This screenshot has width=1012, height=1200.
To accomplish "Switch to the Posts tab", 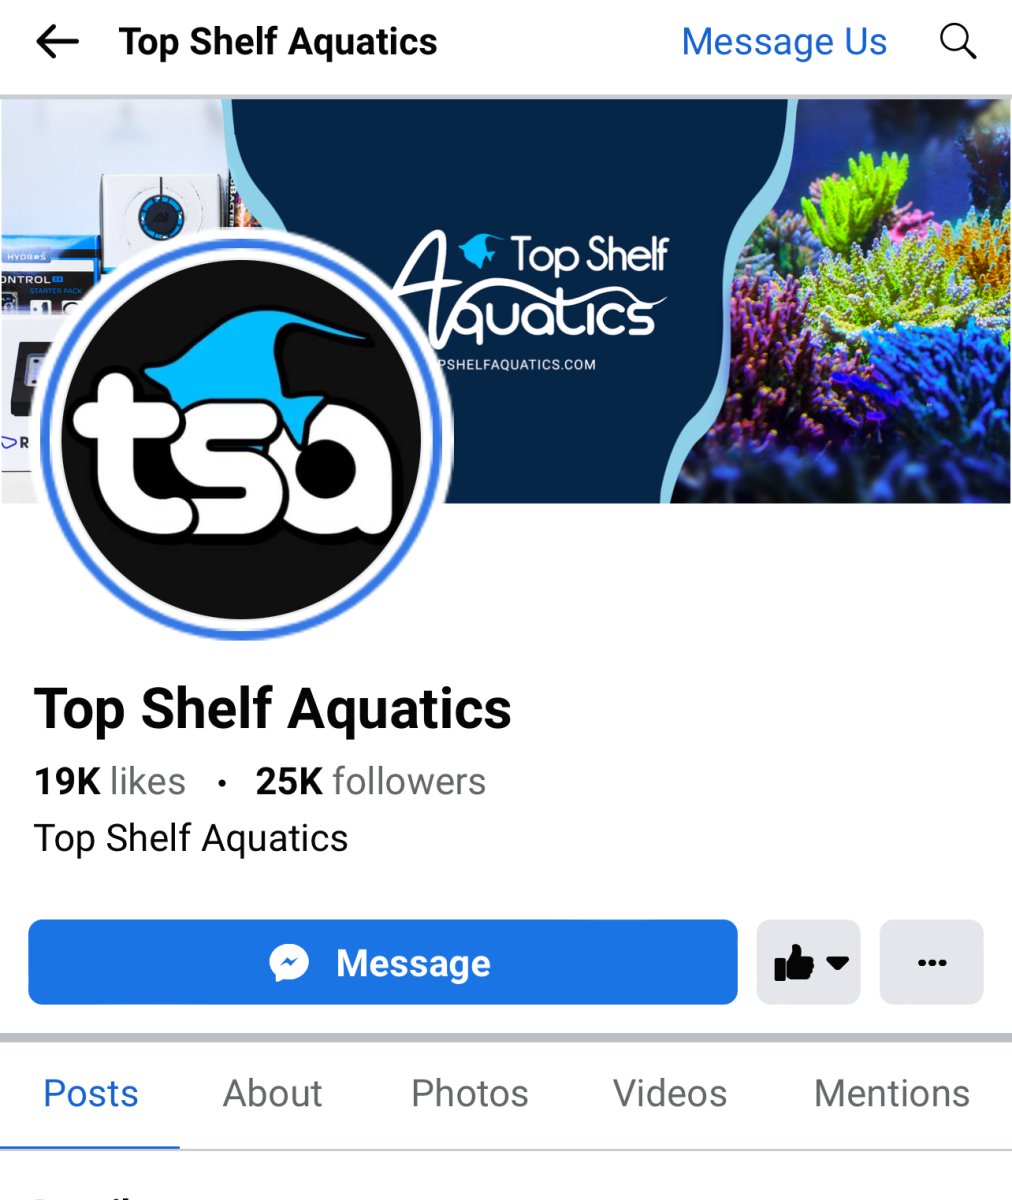I will pyautogui.click(x=90, y=1093).
